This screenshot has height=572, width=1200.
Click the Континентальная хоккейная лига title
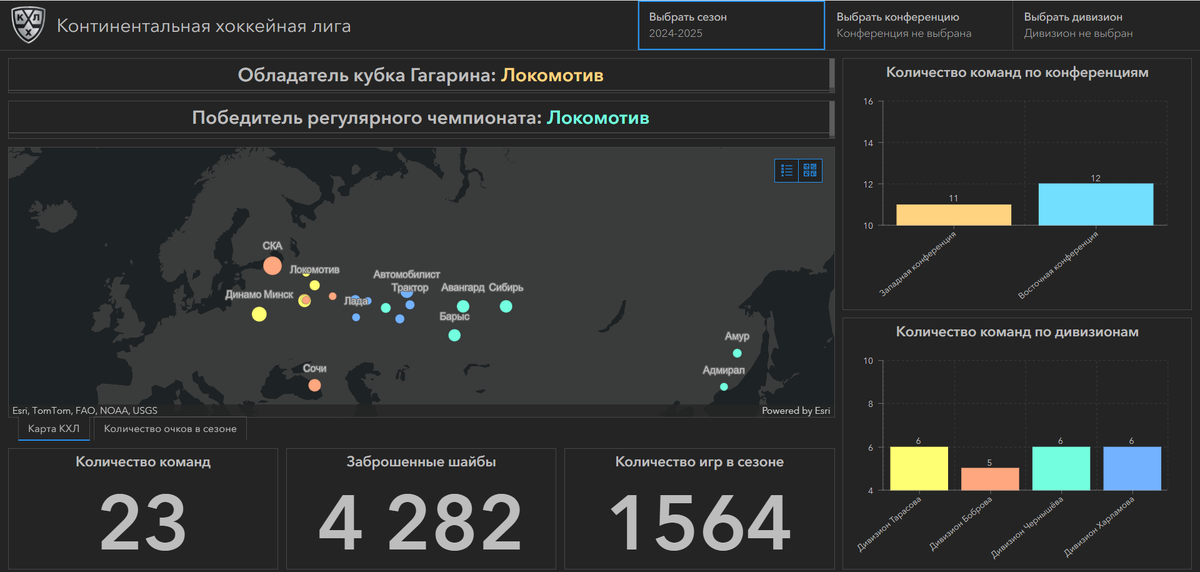click(x=204, y=26)
